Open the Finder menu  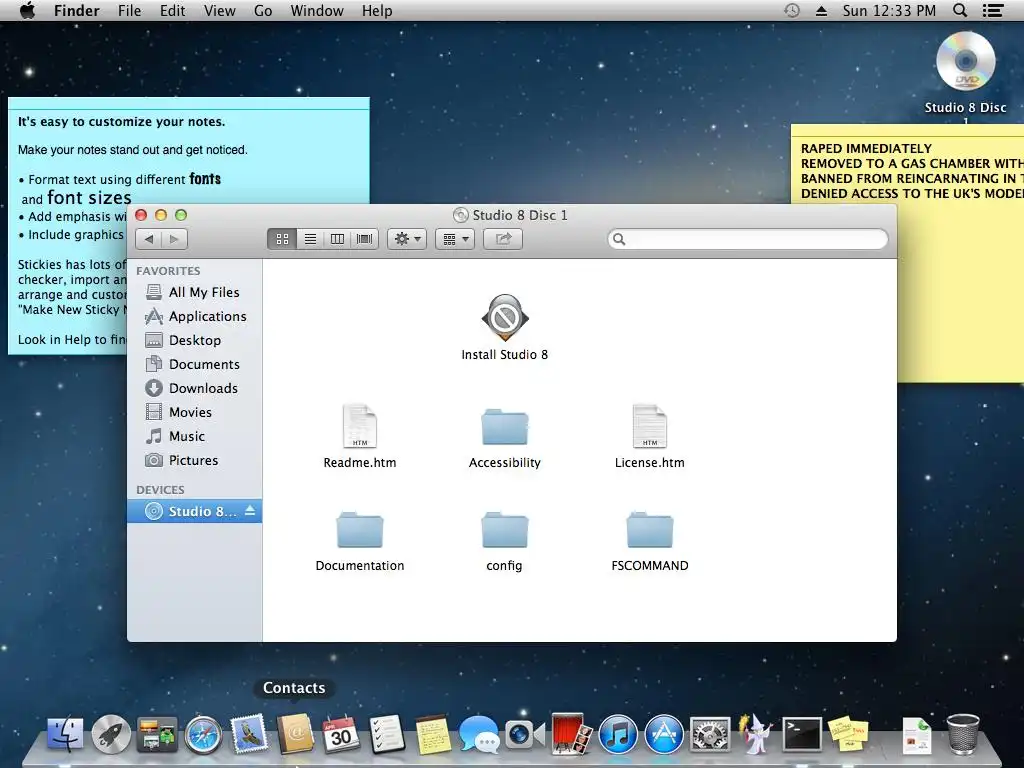pyautogui.click(x=76, y=11)
